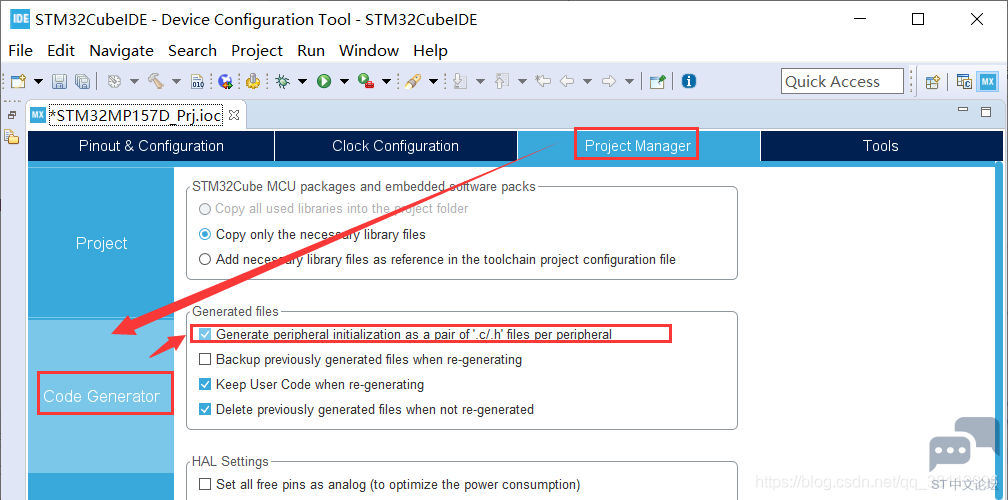The width and height of the screenshot is (1008, 500).
Task: Open the Search menu
Action: 192,51
